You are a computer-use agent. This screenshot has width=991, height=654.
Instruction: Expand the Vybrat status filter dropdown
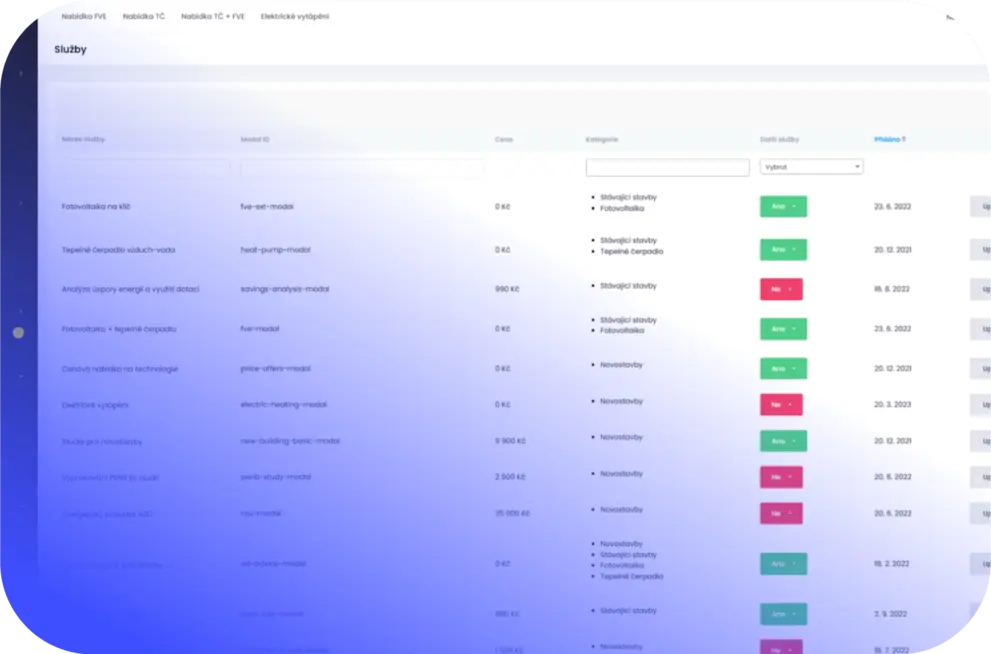[x=811, y=167]
